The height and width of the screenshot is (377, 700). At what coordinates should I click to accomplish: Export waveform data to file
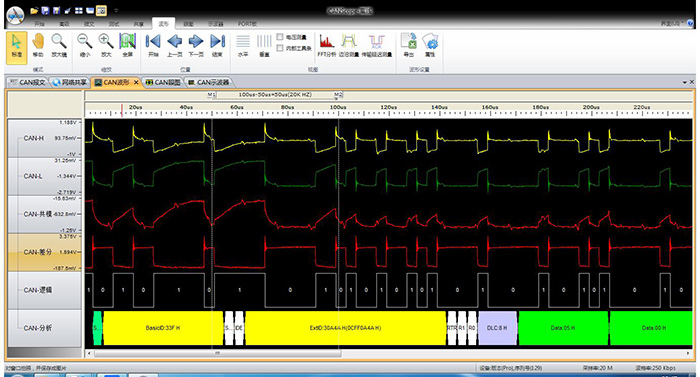point(408,46)
